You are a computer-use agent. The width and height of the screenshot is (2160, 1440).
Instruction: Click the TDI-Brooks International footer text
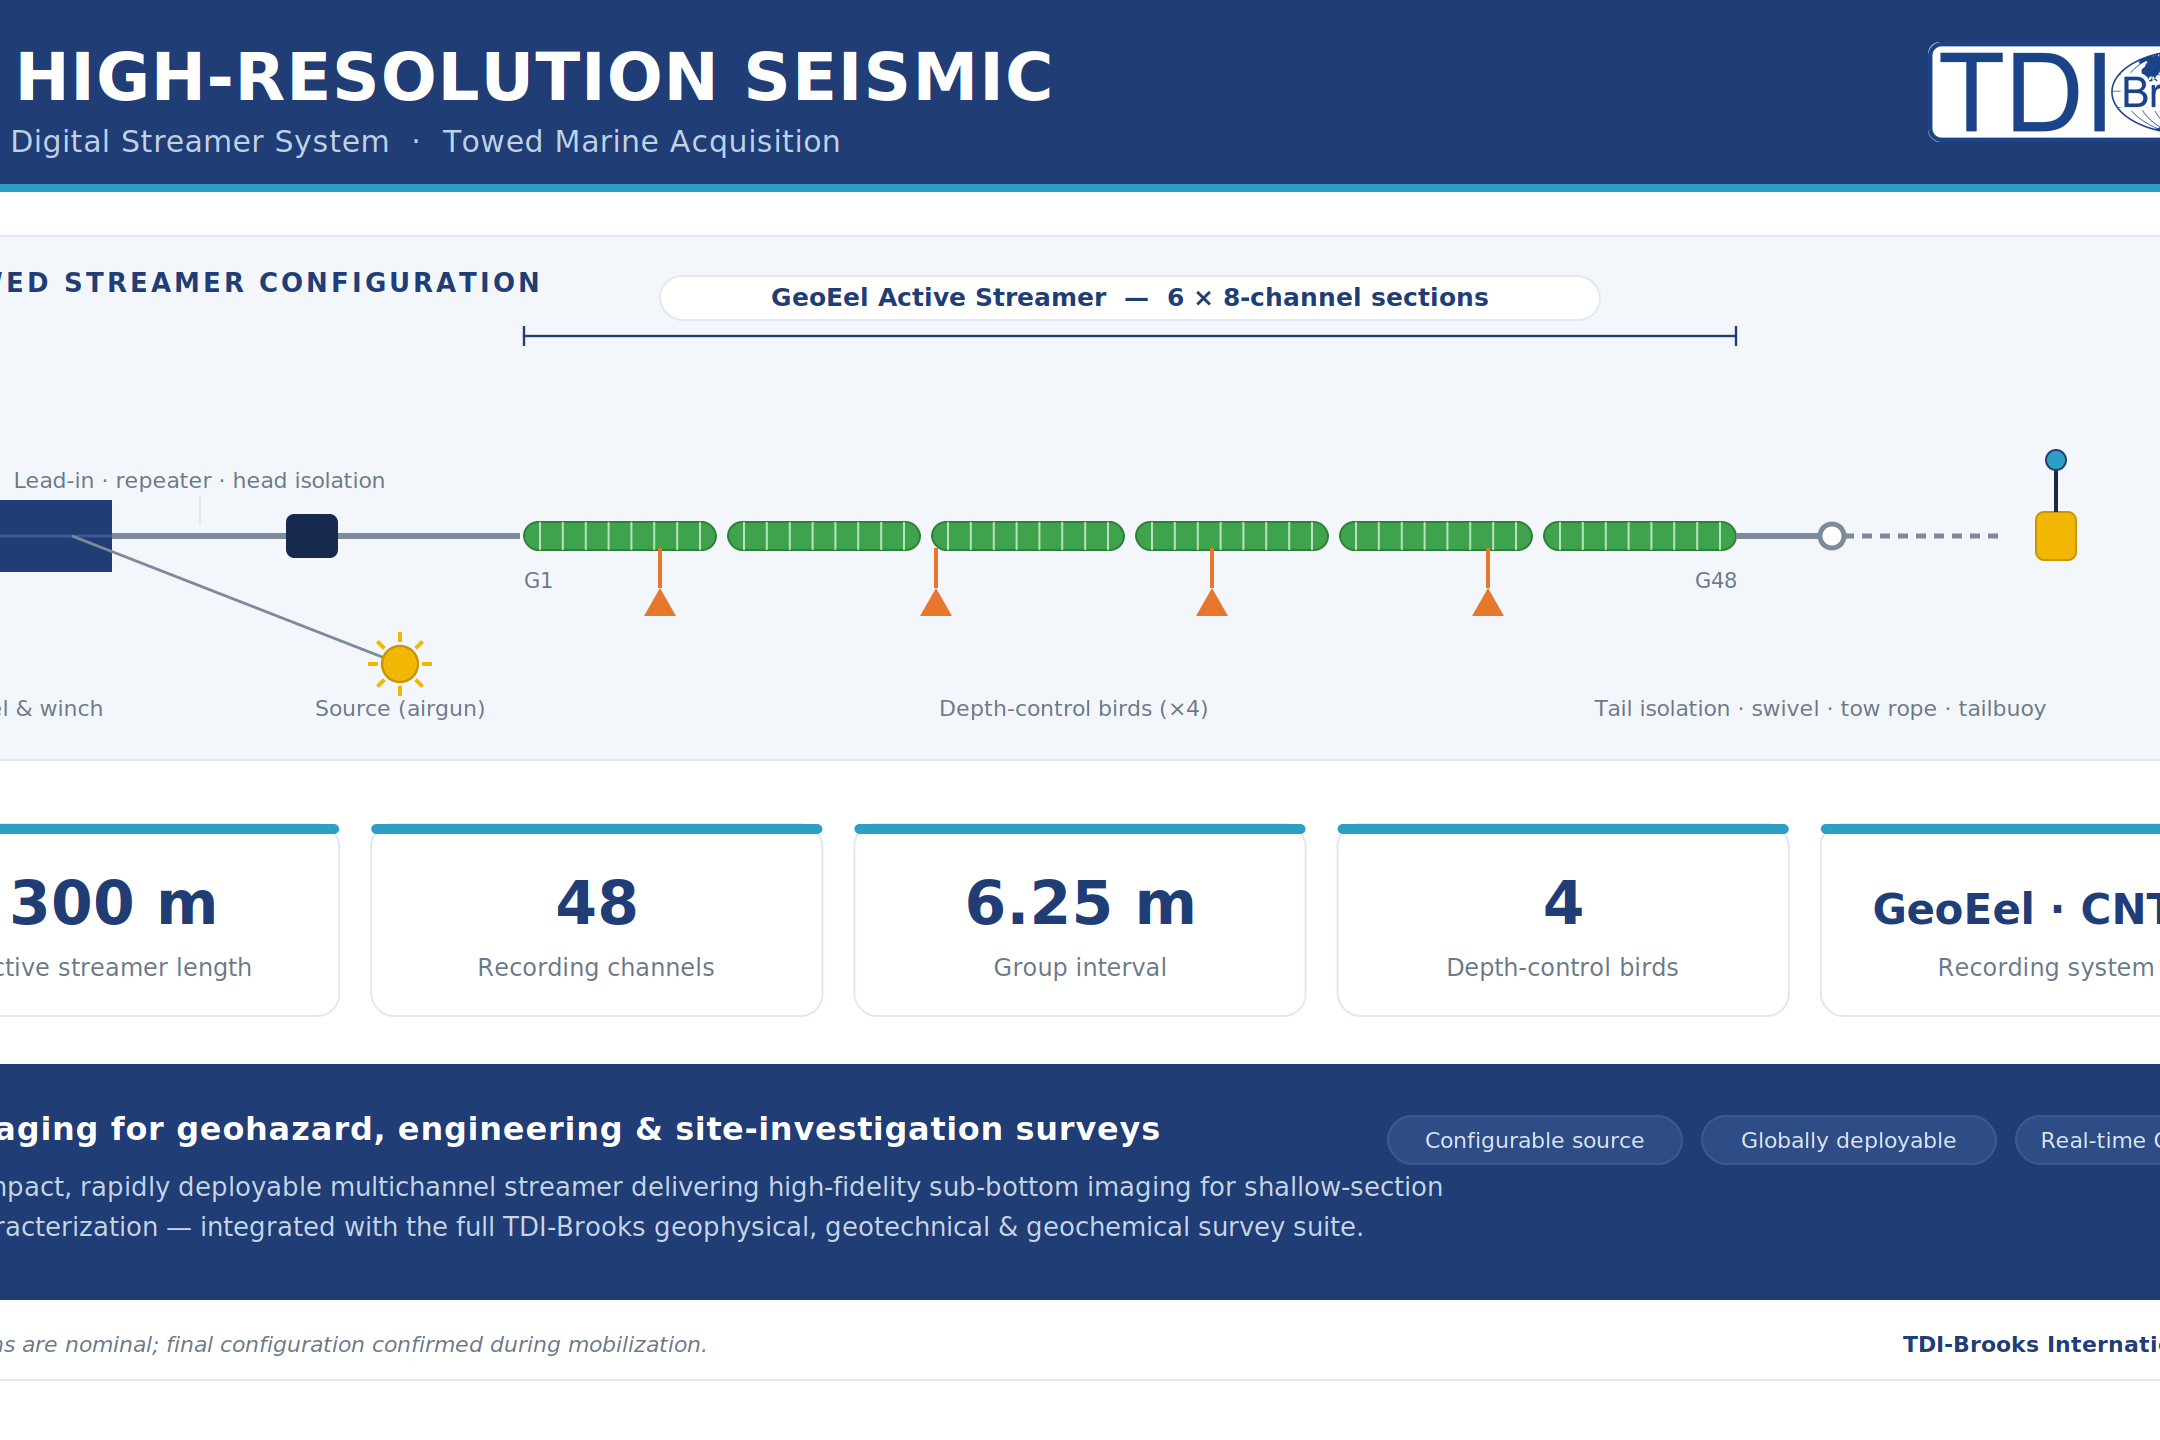pyautogui.click(x=2031, y=1345)
